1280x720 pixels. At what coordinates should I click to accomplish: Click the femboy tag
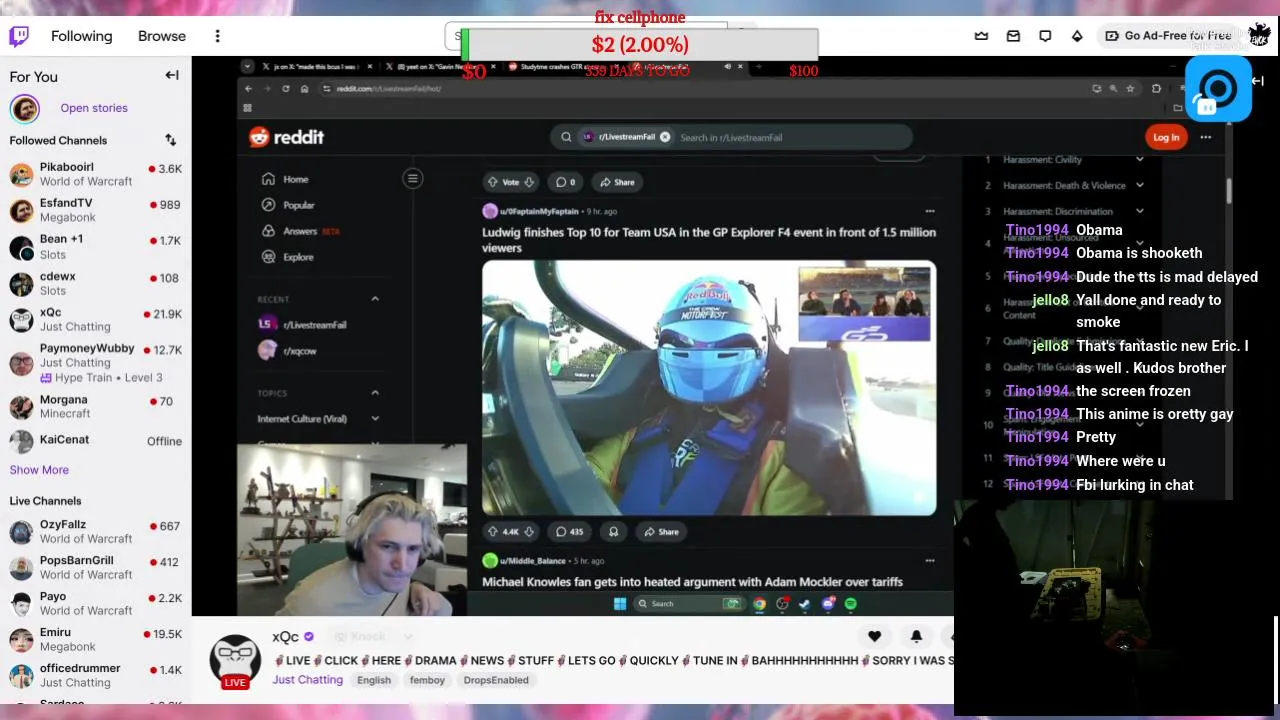tap(427, 680)
